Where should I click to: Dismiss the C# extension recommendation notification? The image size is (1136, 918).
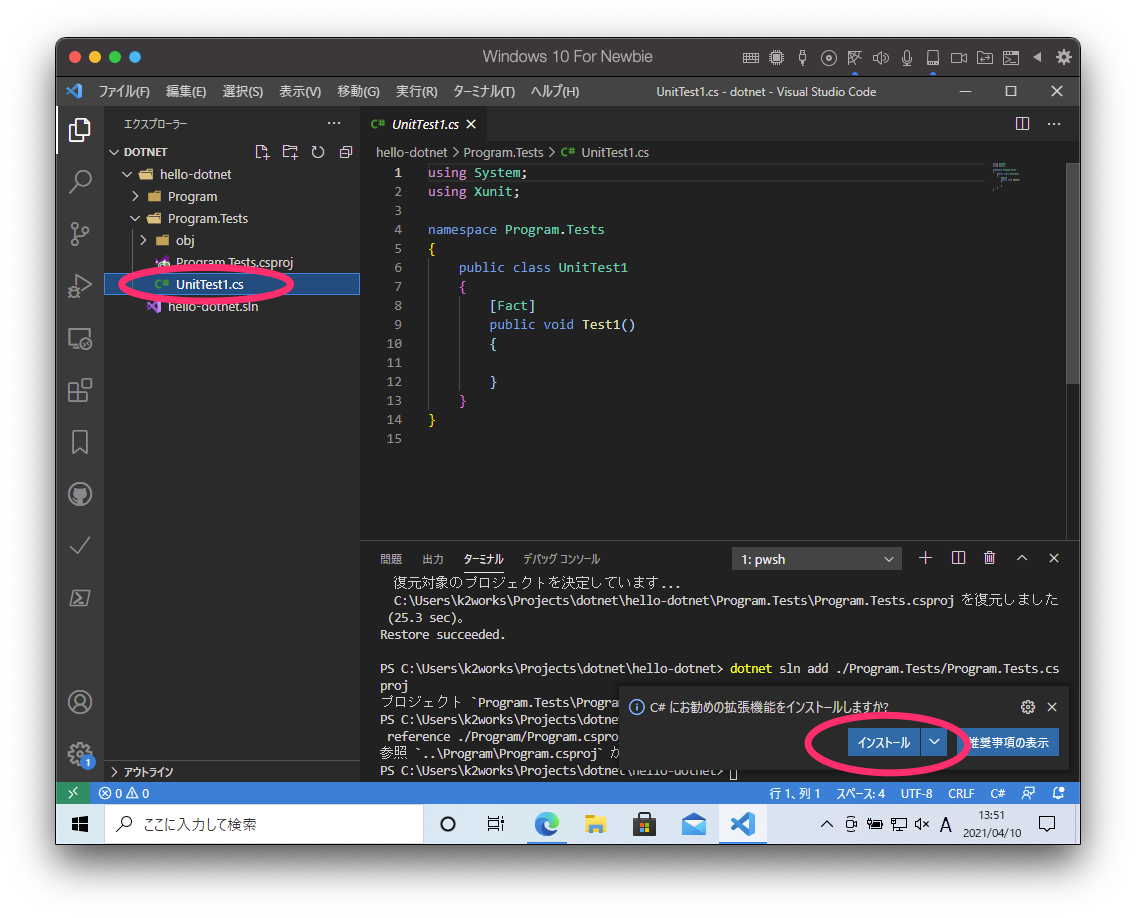coord(1052,707)
